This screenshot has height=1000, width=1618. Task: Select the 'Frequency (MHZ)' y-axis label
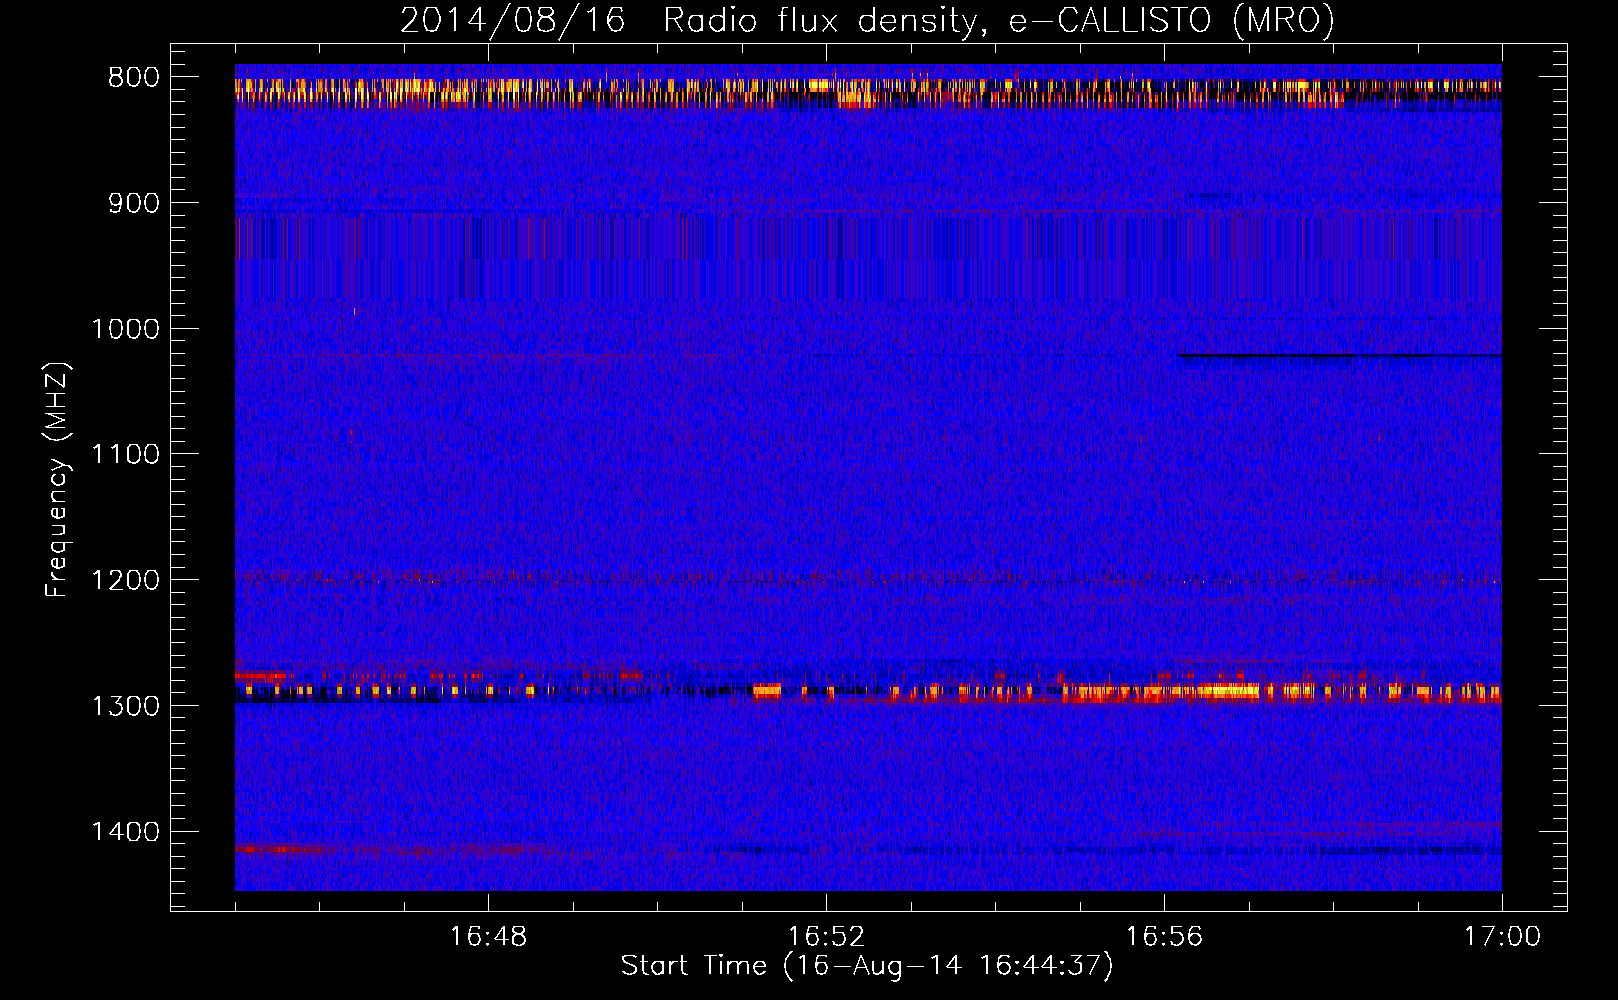(57, 480)
